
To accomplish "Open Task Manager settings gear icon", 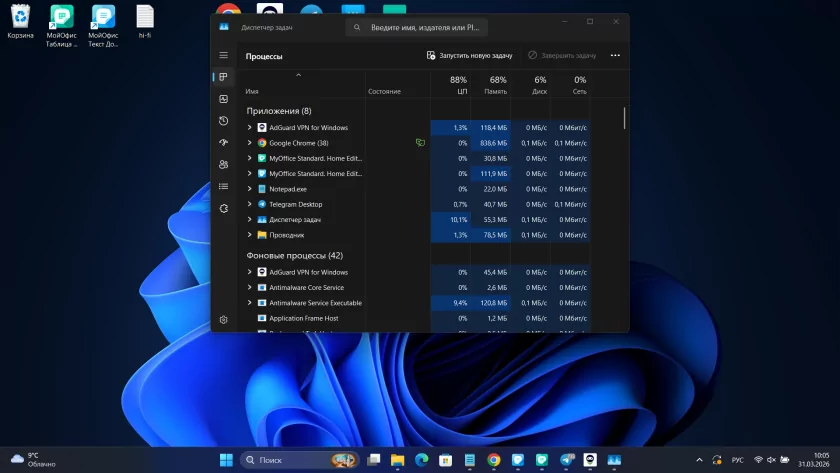I will click(x=223, y=320).
